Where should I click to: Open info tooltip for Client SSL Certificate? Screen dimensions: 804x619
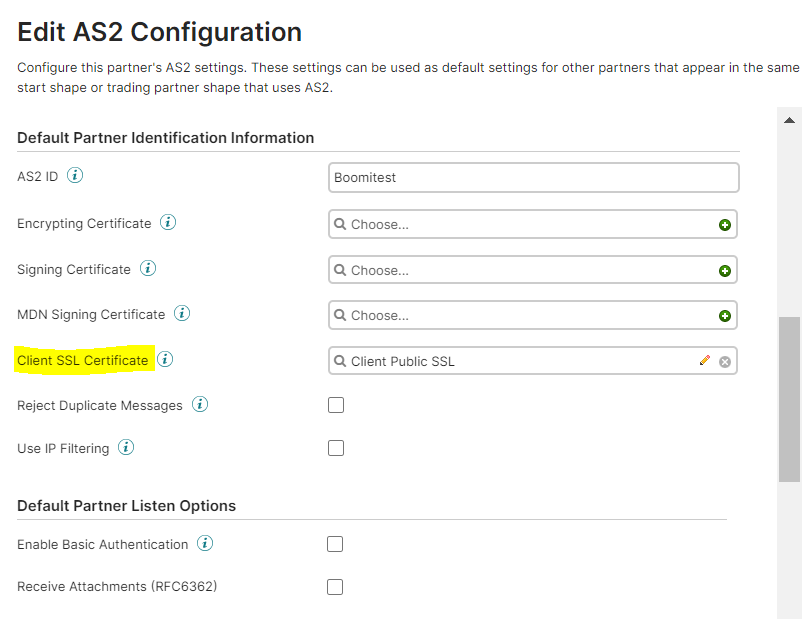click(x=165, y=359)
